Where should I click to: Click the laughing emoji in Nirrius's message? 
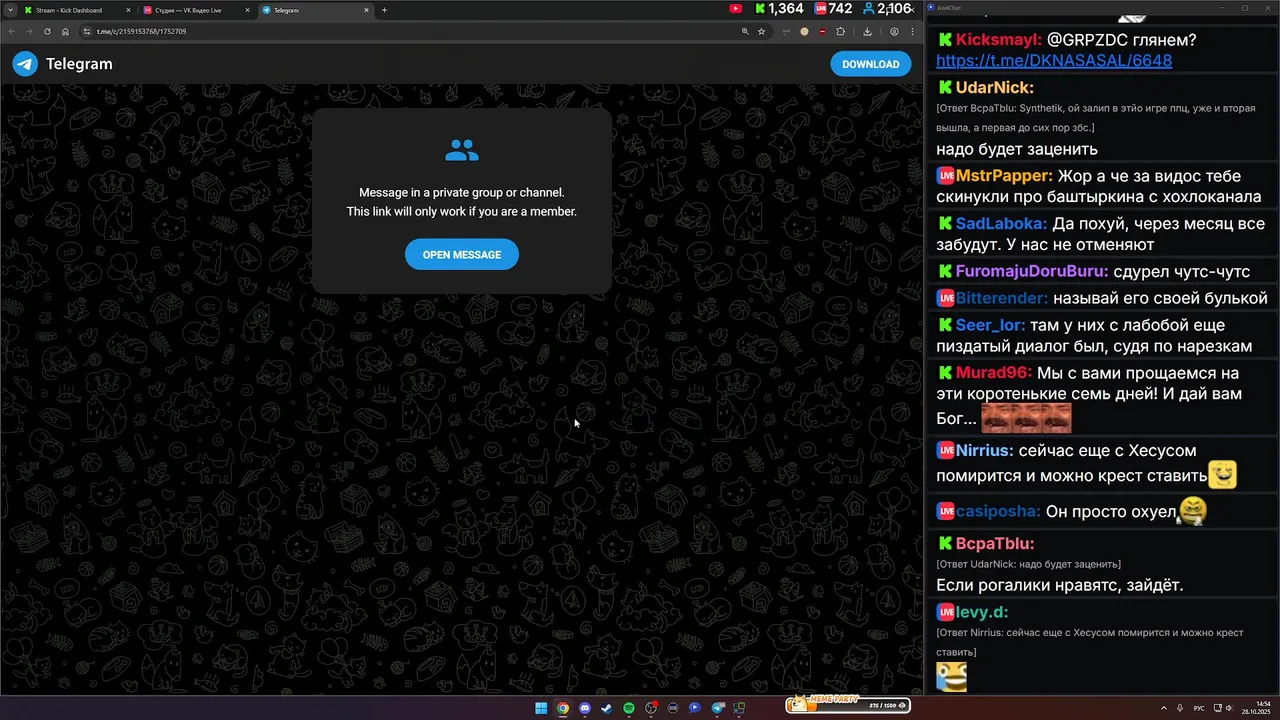[1222, 474]
